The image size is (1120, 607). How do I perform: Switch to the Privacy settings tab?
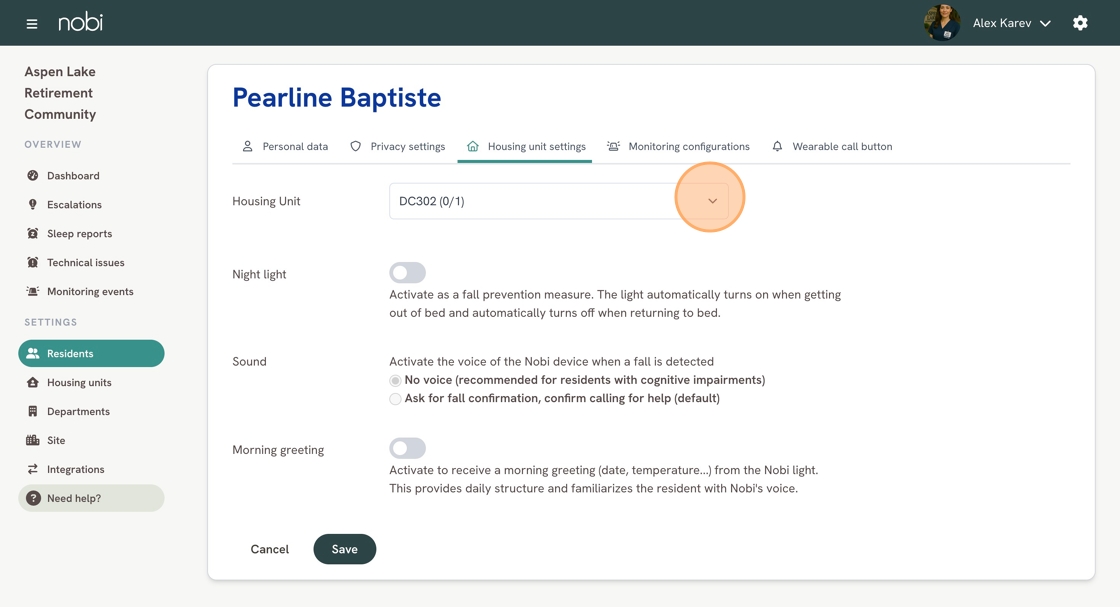pos(397,146)
